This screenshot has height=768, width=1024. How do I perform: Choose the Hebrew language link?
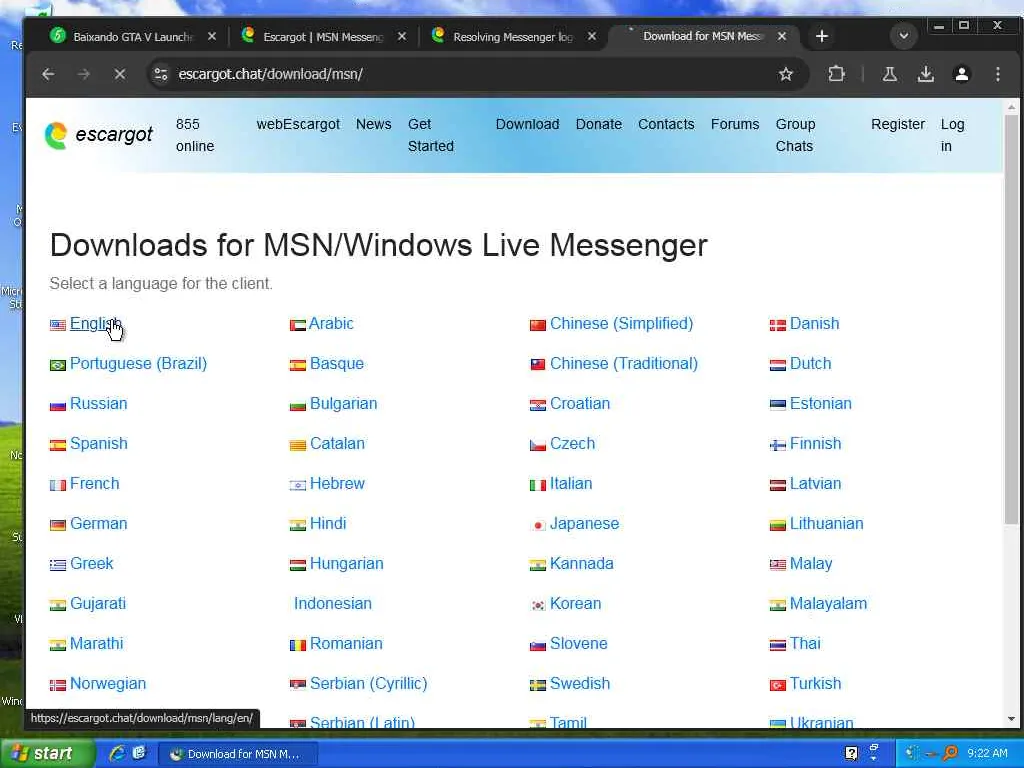click(337, 483)
